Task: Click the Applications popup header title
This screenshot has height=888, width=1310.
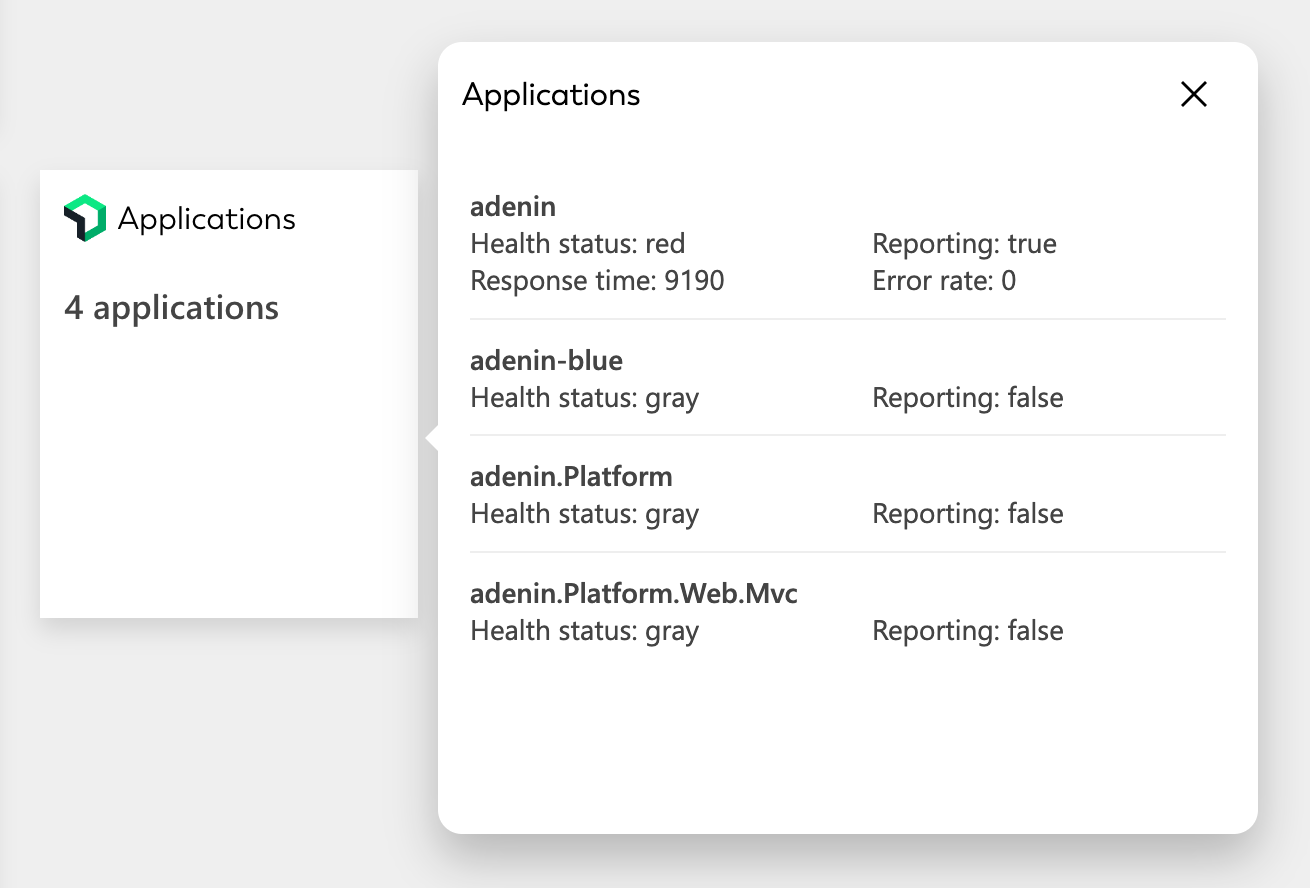Action: [x=551, y=95]
